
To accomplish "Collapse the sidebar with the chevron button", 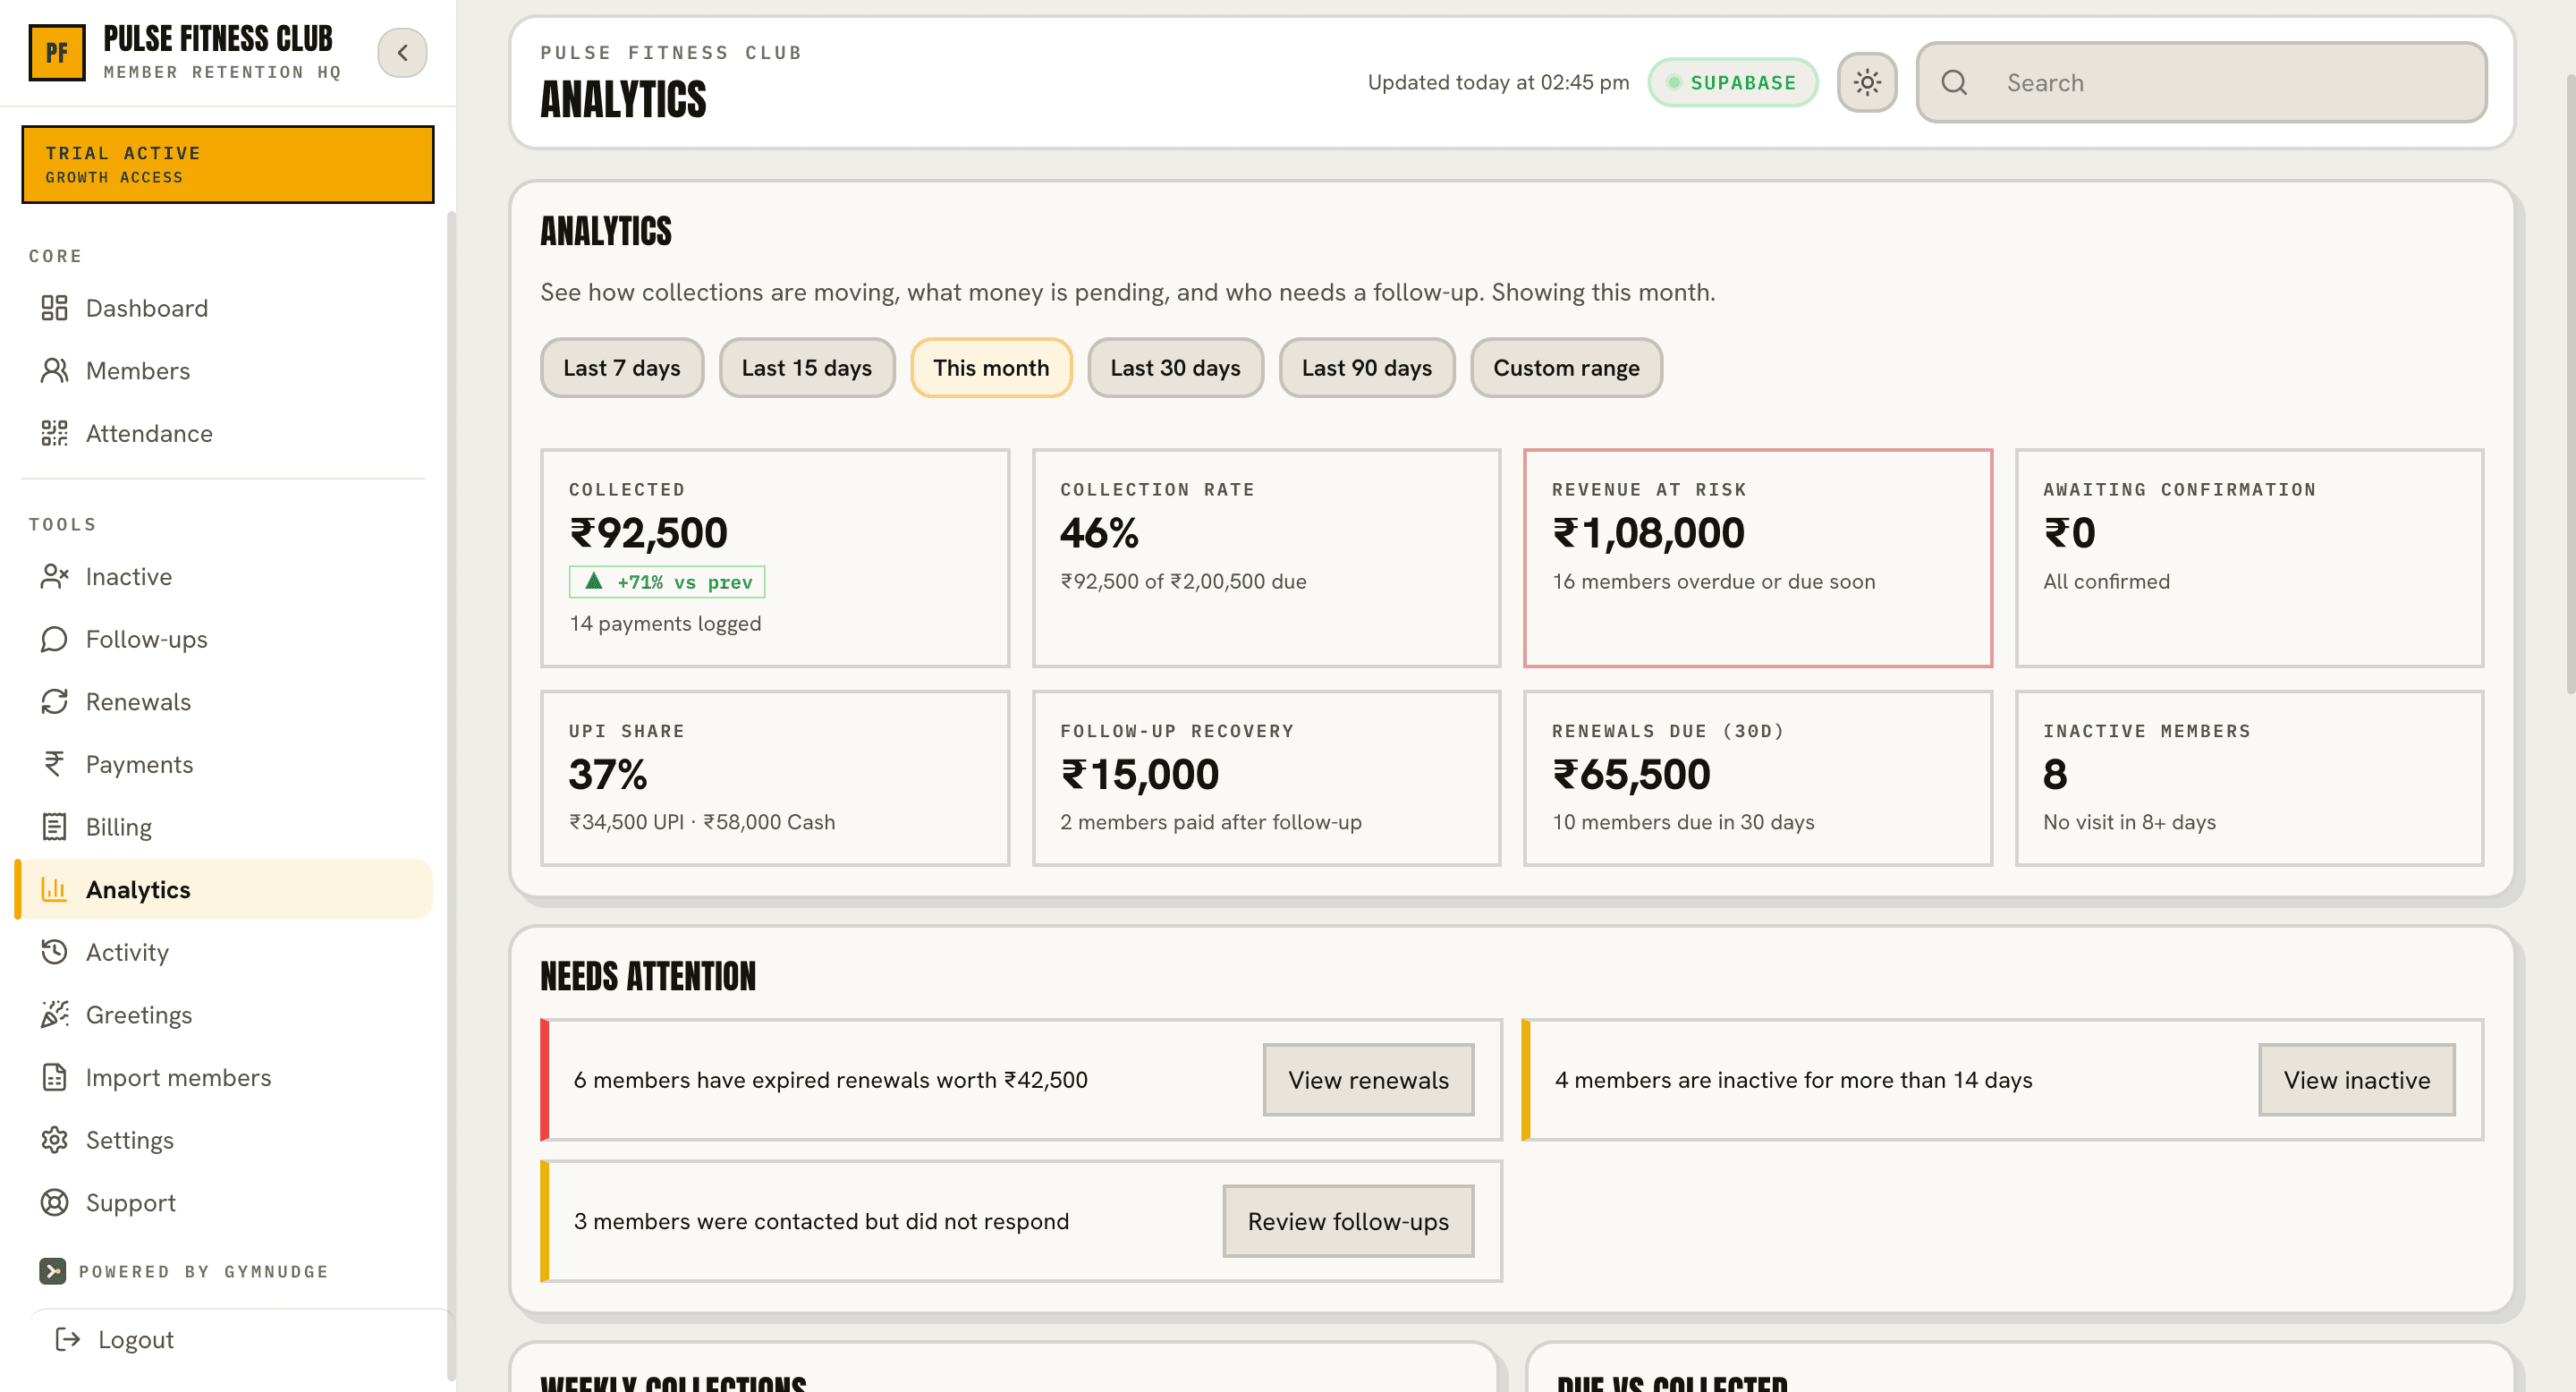I will pyautogui.click(x=402, y=53).
